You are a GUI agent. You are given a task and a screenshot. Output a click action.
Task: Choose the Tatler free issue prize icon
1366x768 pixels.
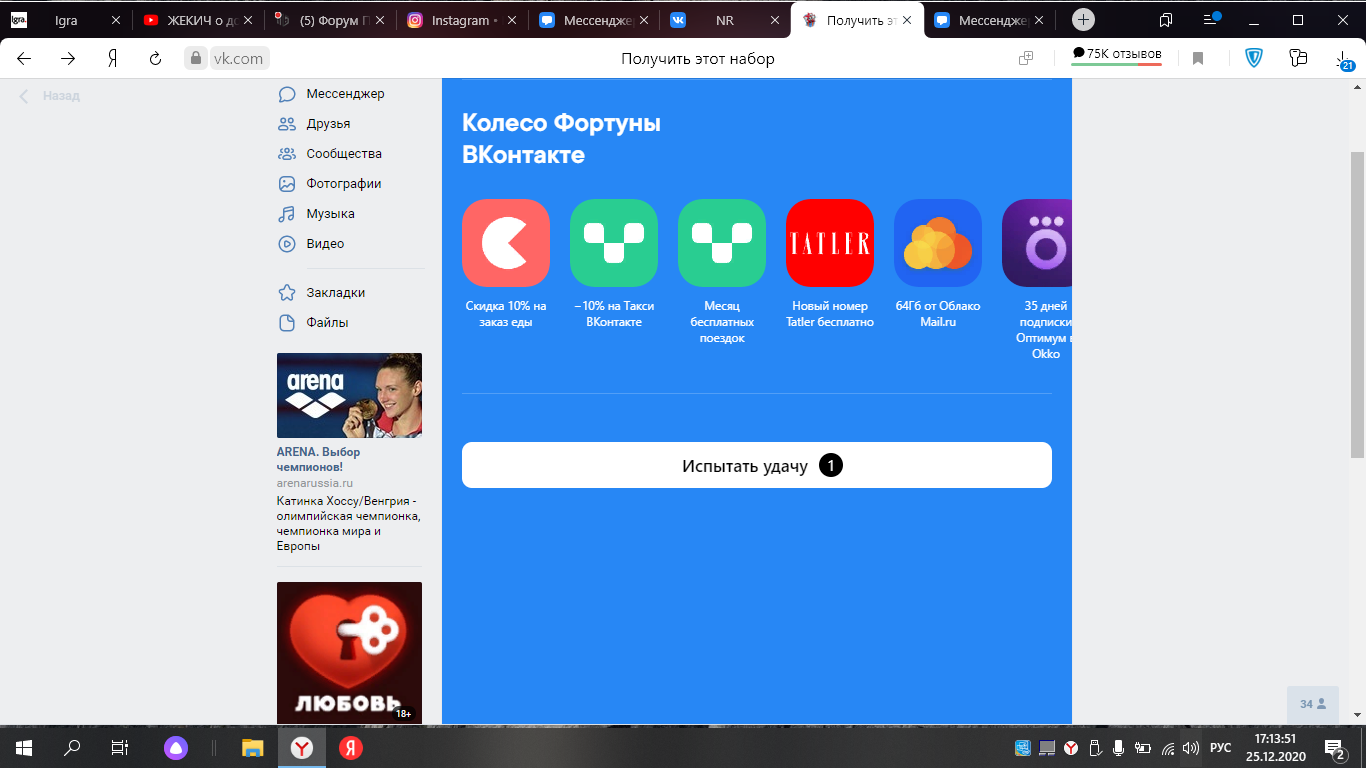pyautogui.click(x=830, y=243)
